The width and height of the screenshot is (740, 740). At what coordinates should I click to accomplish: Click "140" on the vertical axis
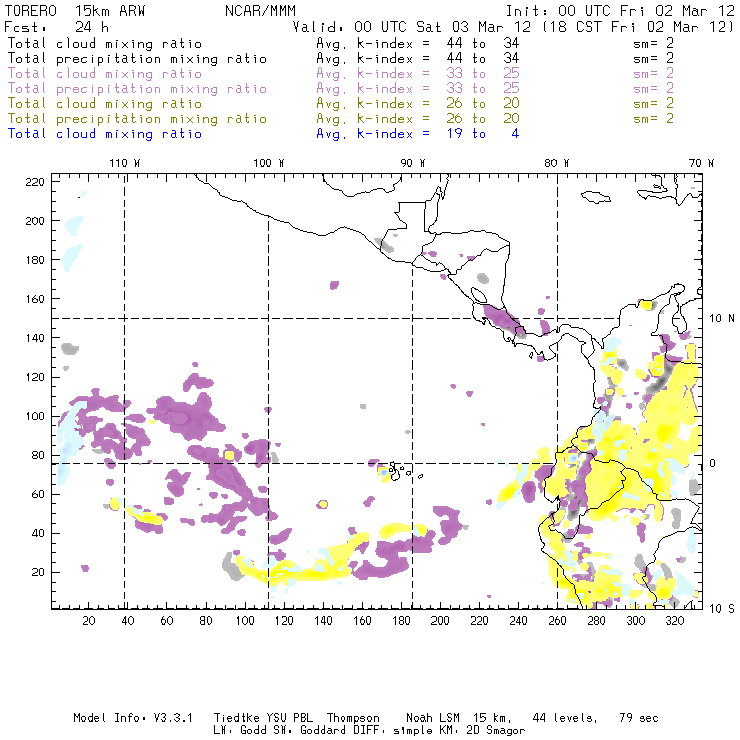click(x=35, y=338)
